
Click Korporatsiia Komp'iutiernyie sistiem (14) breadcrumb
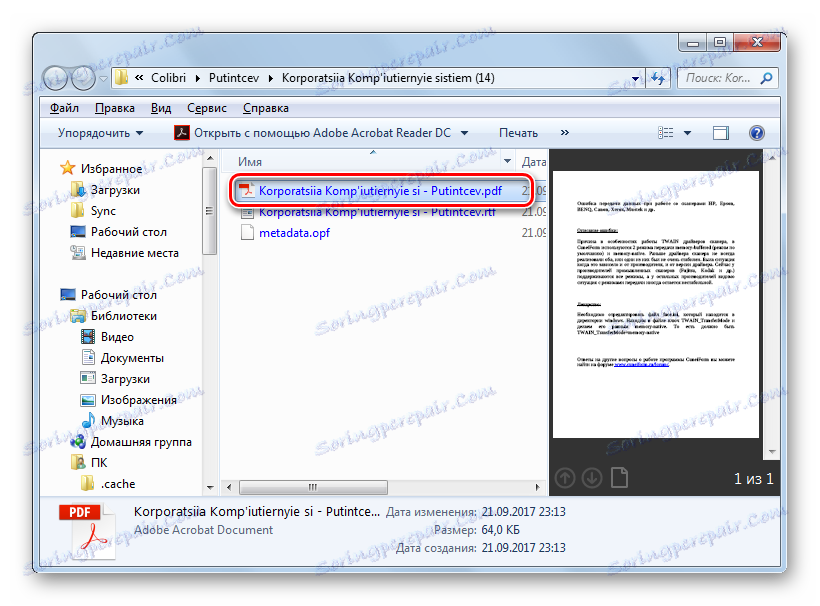pos(388,78)
